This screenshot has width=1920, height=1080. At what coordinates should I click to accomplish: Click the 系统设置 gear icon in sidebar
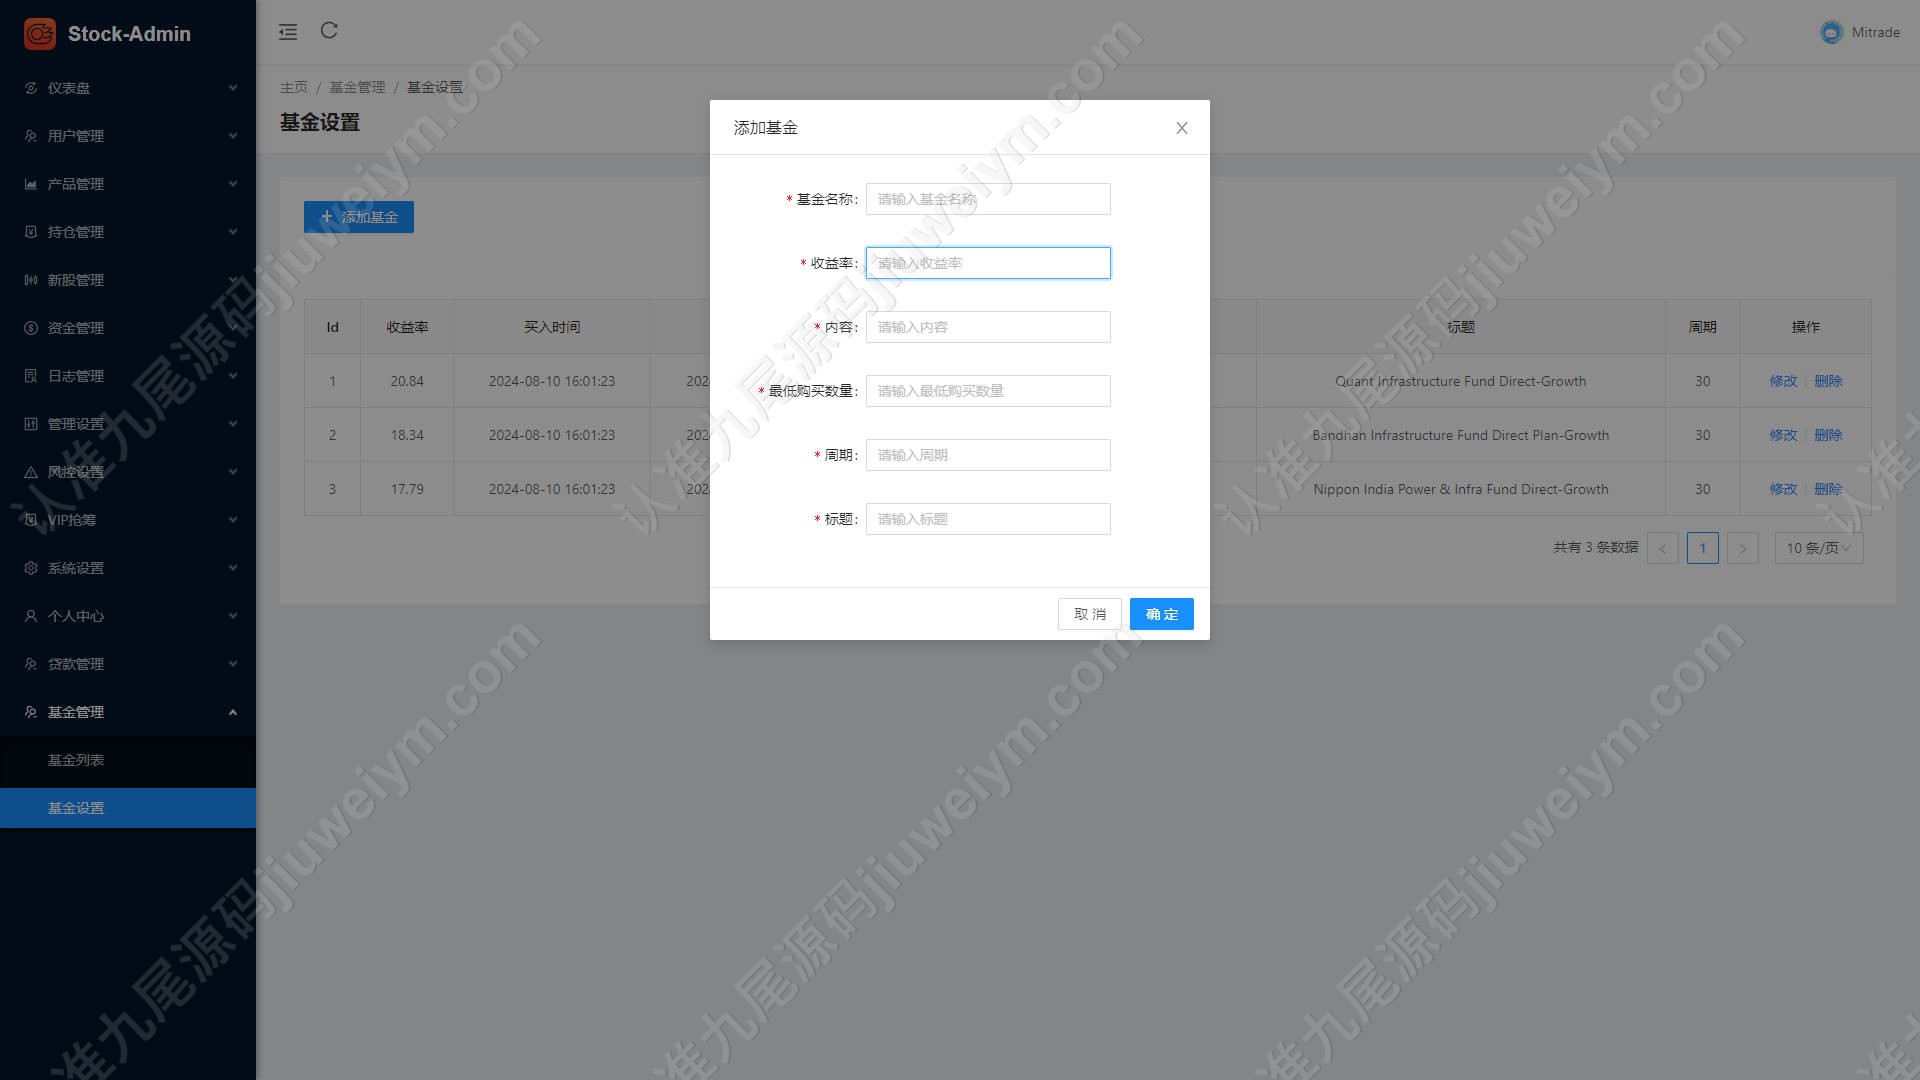(31, 568)
